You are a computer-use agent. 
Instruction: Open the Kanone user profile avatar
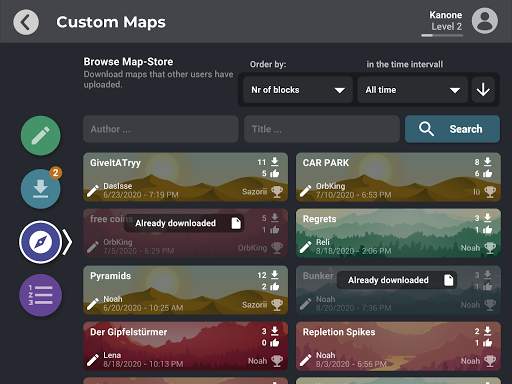coord(485,21)
